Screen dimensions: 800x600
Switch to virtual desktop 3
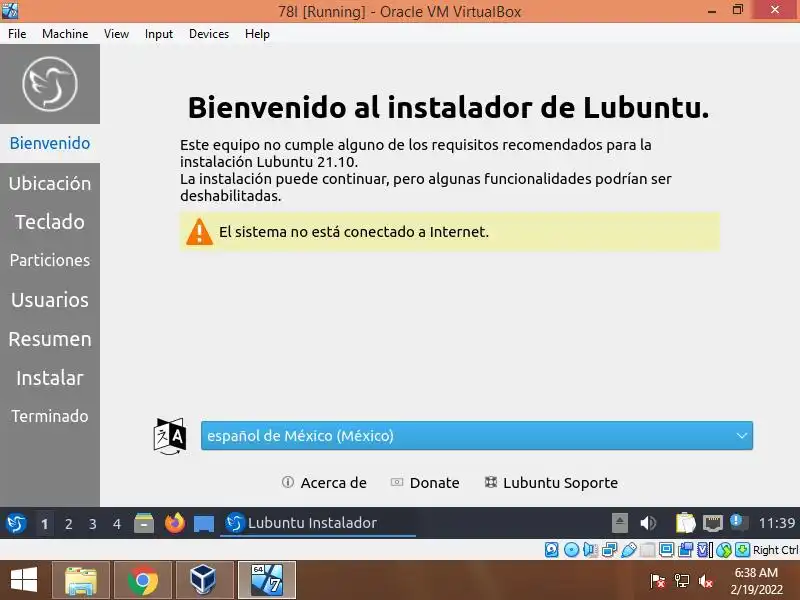pos(92,524)
